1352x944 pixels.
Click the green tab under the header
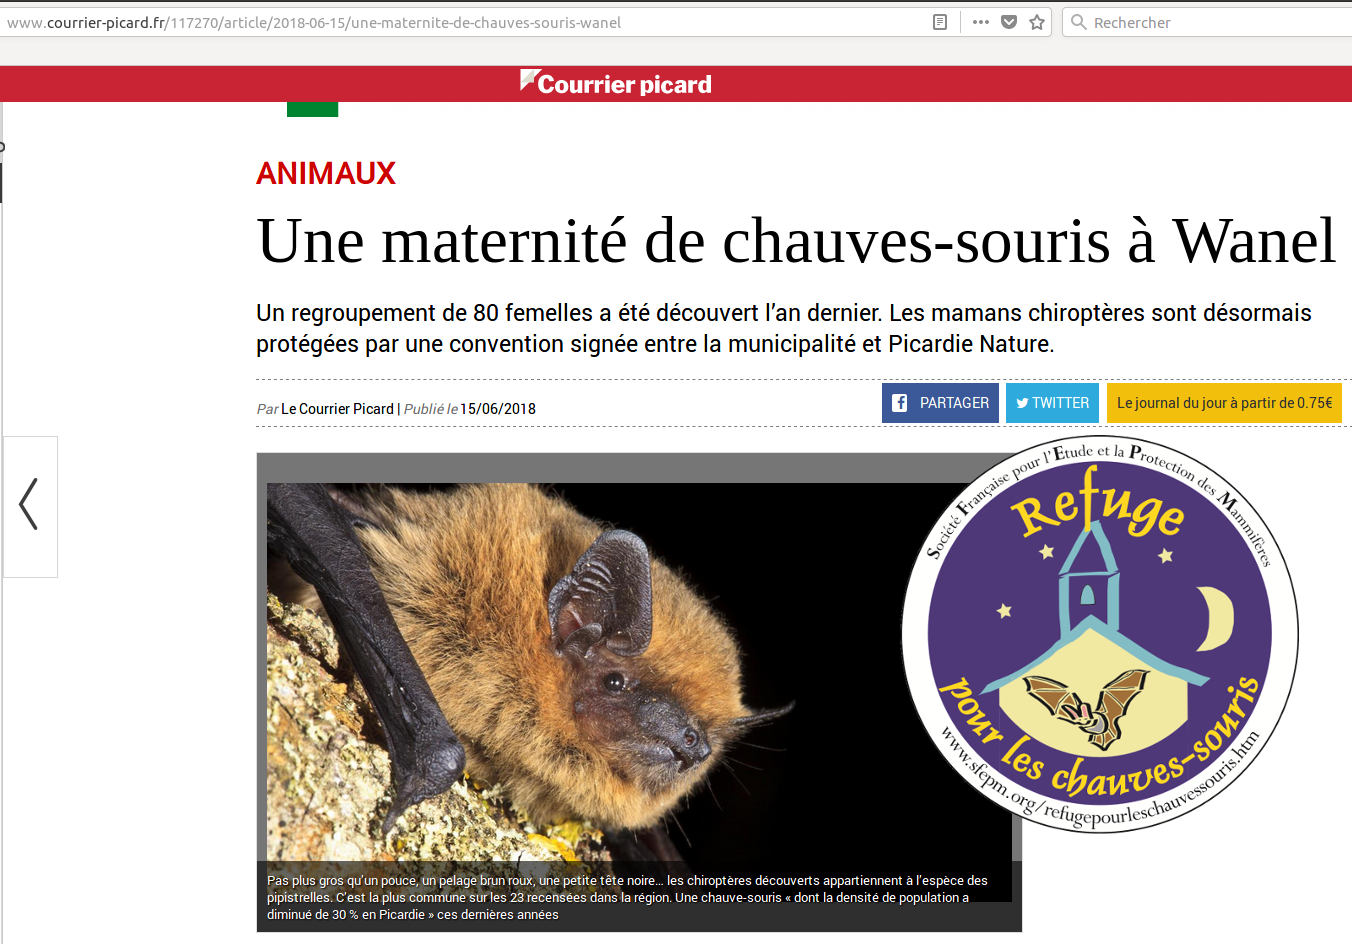tap(312, 109)
